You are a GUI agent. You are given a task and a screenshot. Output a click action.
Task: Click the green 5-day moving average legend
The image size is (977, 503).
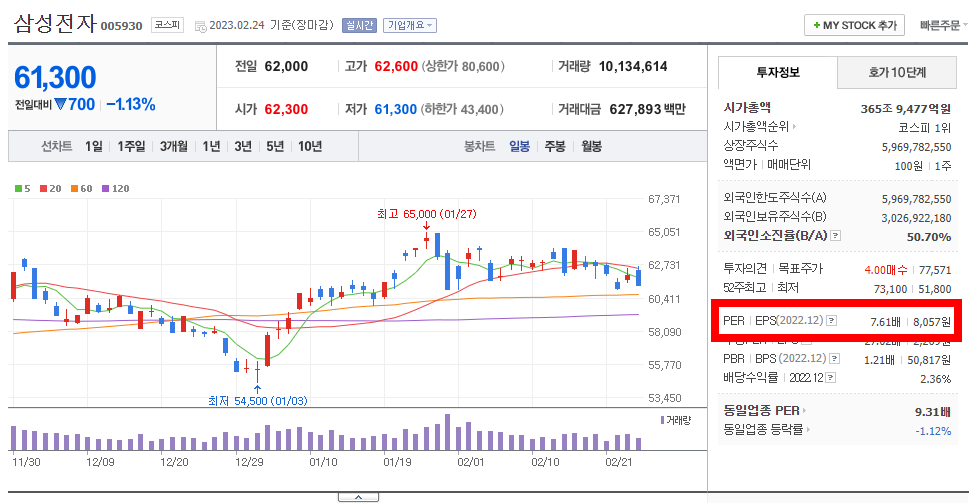(x=22, y=188)
